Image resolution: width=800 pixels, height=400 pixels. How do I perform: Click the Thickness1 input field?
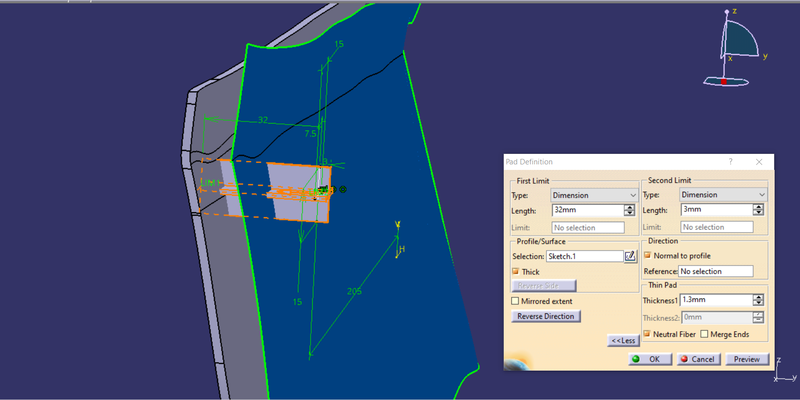pyautogui.click(x=714, y=300)
